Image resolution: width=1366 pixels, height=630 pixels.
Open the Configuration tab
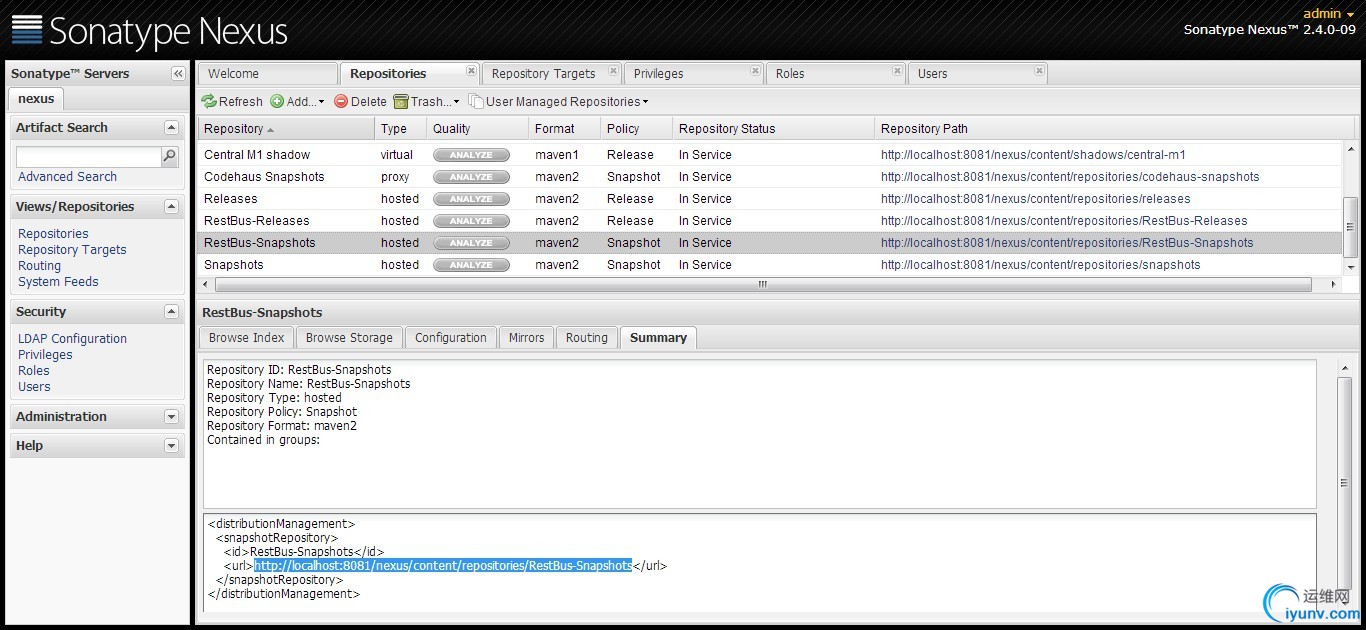pyautogui.click(x=450, y=338)
